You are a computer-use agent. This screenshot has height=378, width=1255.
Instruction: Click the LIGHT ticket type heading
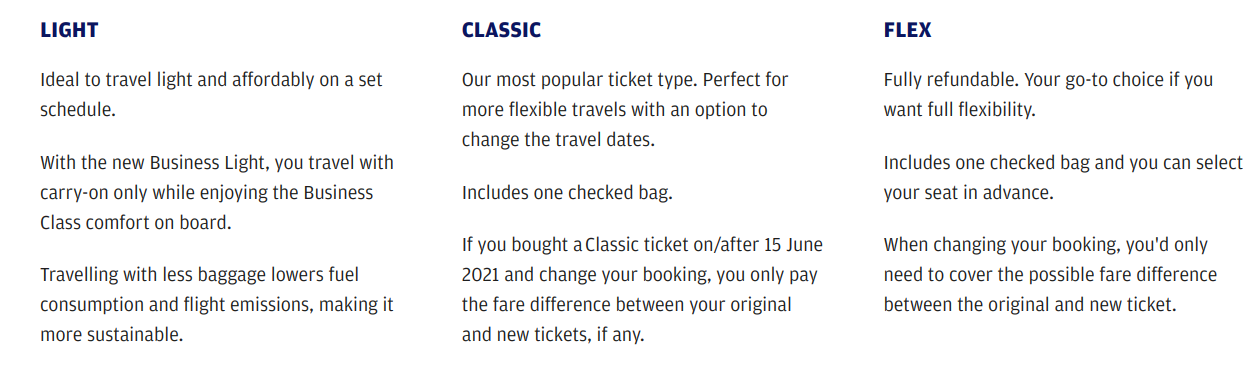click(x=69, y=30)
